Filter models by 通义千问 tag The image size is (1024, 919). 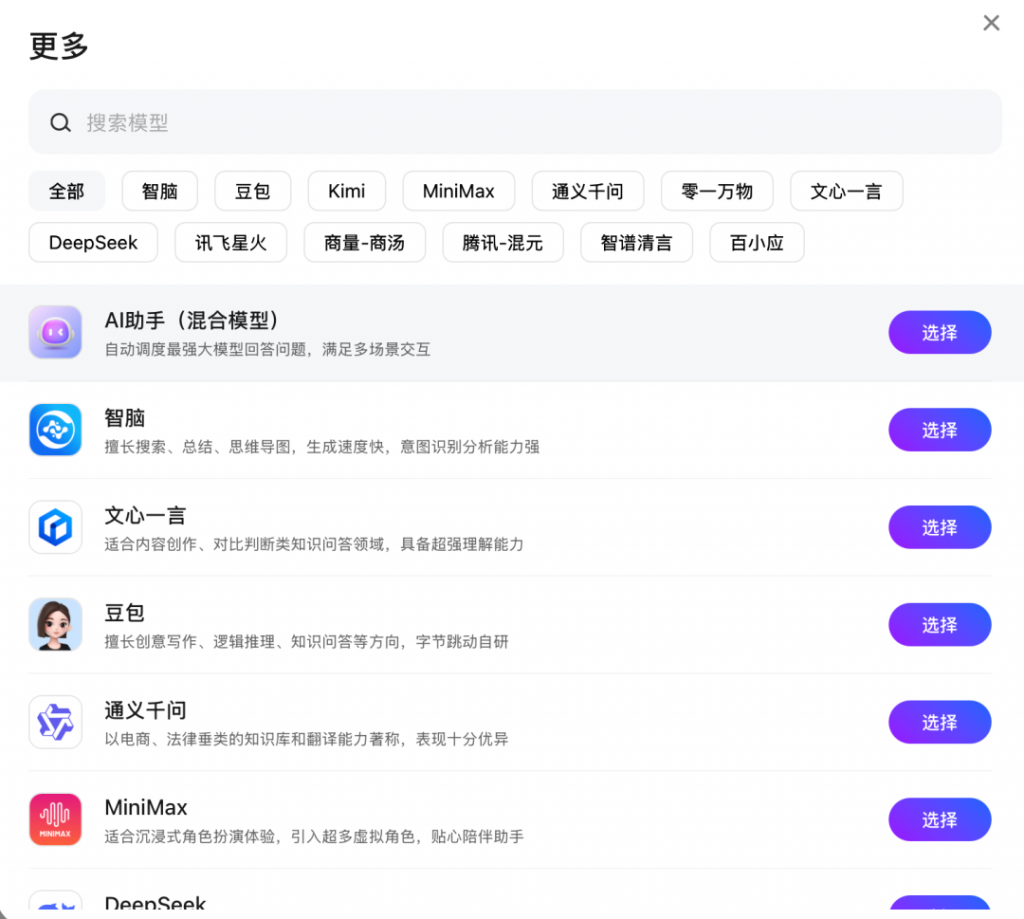tap(588, 191)
